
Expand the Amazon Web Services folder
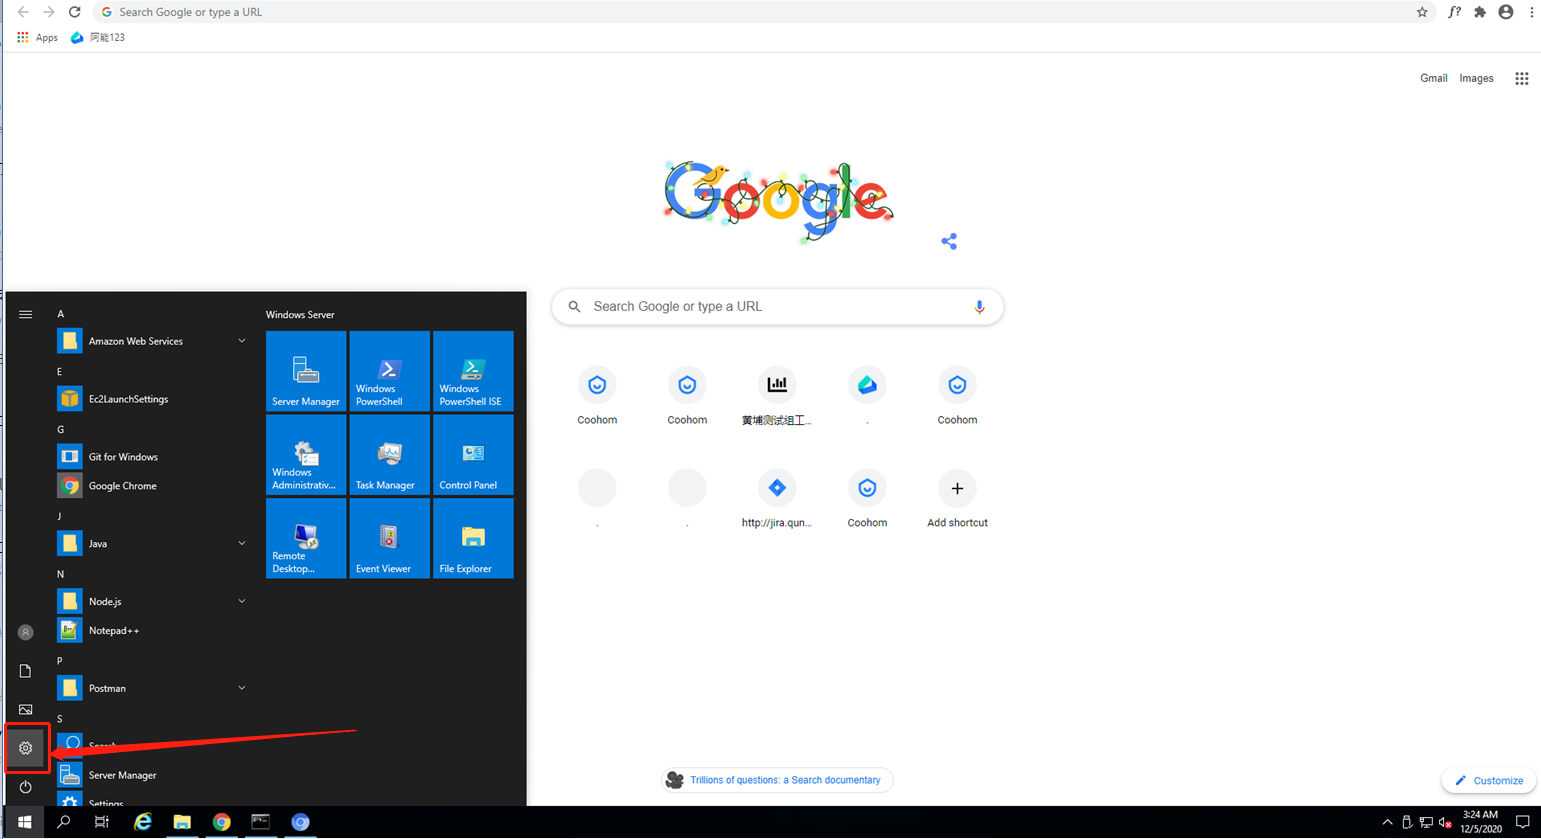pos(152,341)
